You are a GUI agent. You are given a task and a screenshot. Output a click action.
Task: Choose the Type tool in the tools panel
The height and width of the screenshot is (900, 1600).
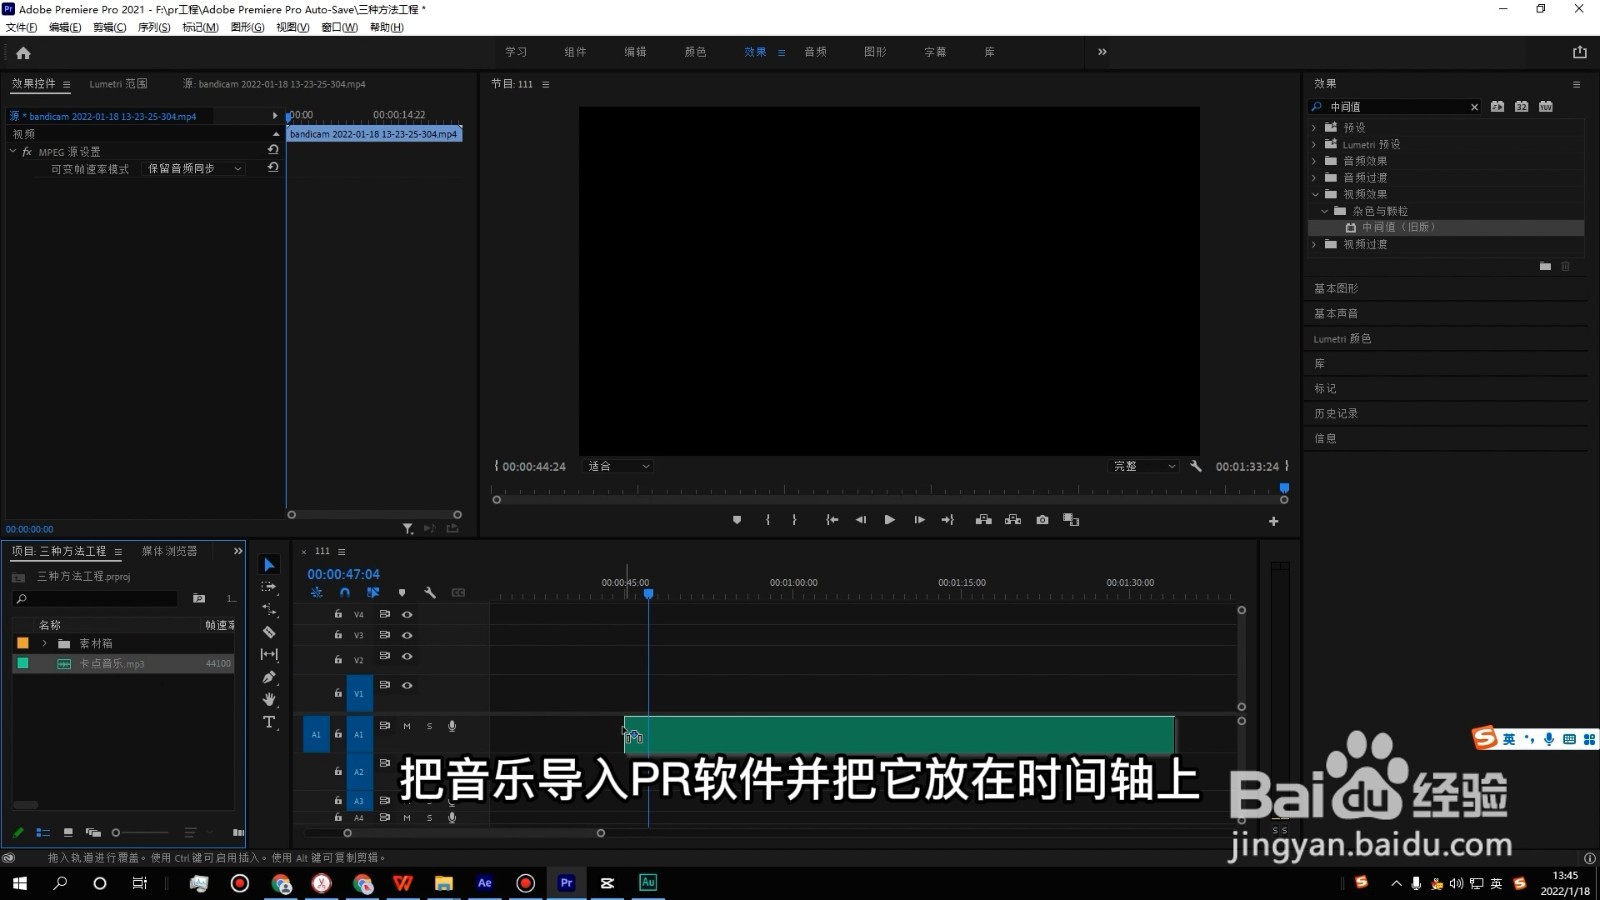click(x=268, y=722)
